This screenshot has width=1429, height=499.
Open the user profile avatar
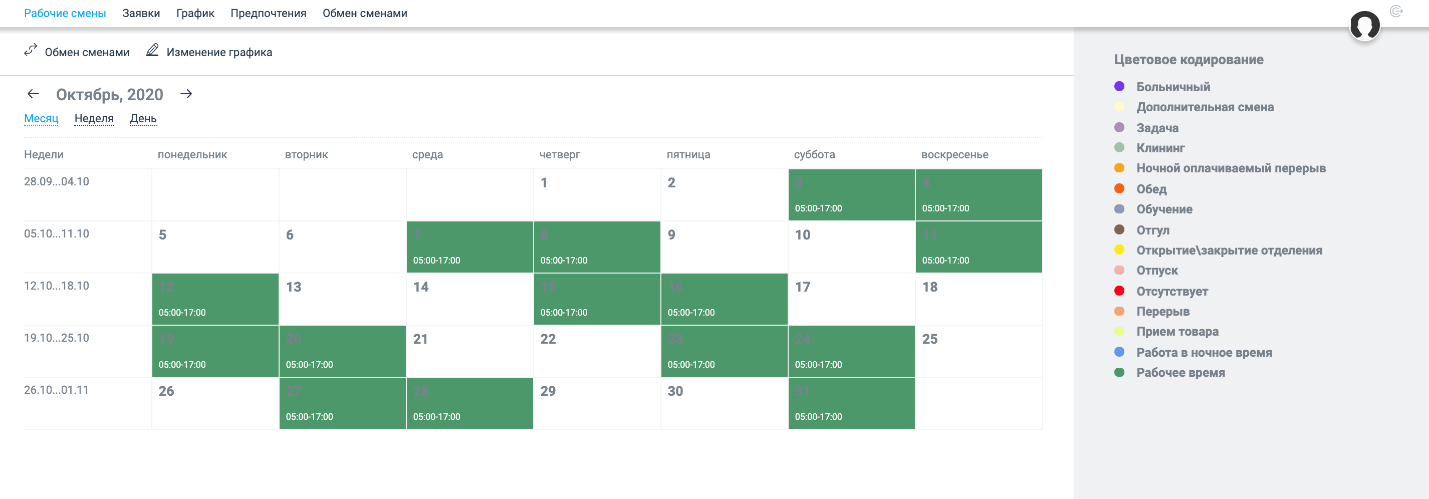[x=1365, y=26]
